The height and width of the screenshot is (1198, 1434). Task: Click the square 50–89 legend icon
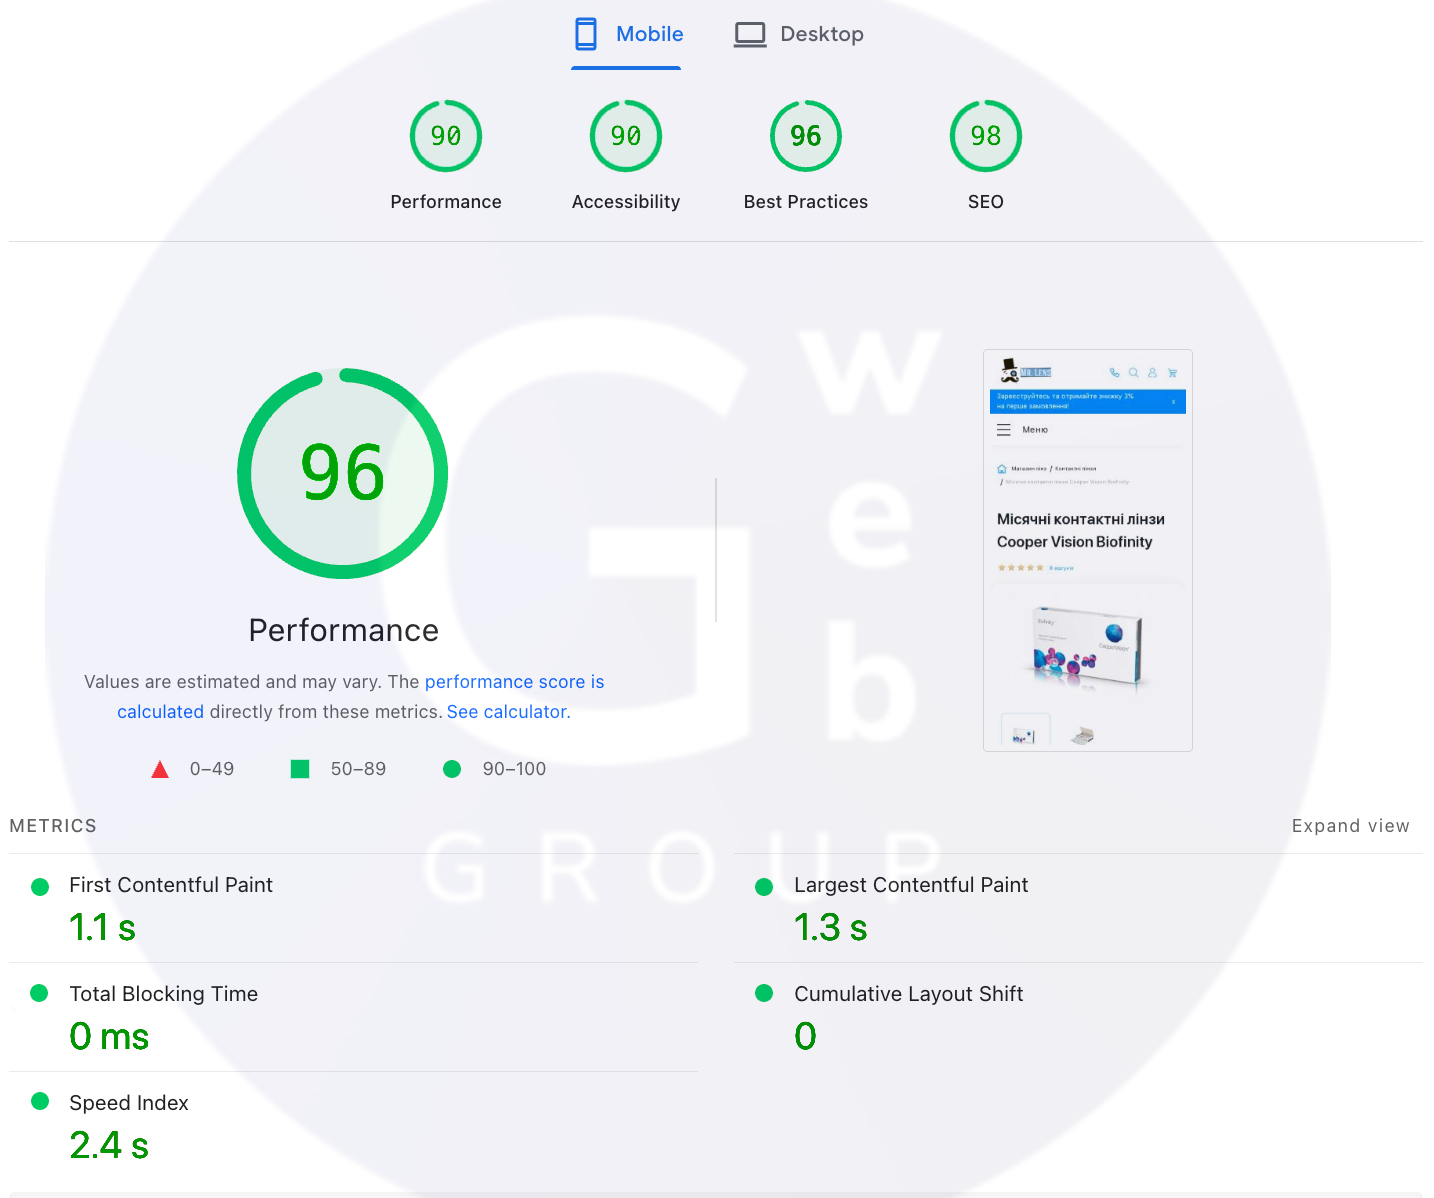(300, 769)
